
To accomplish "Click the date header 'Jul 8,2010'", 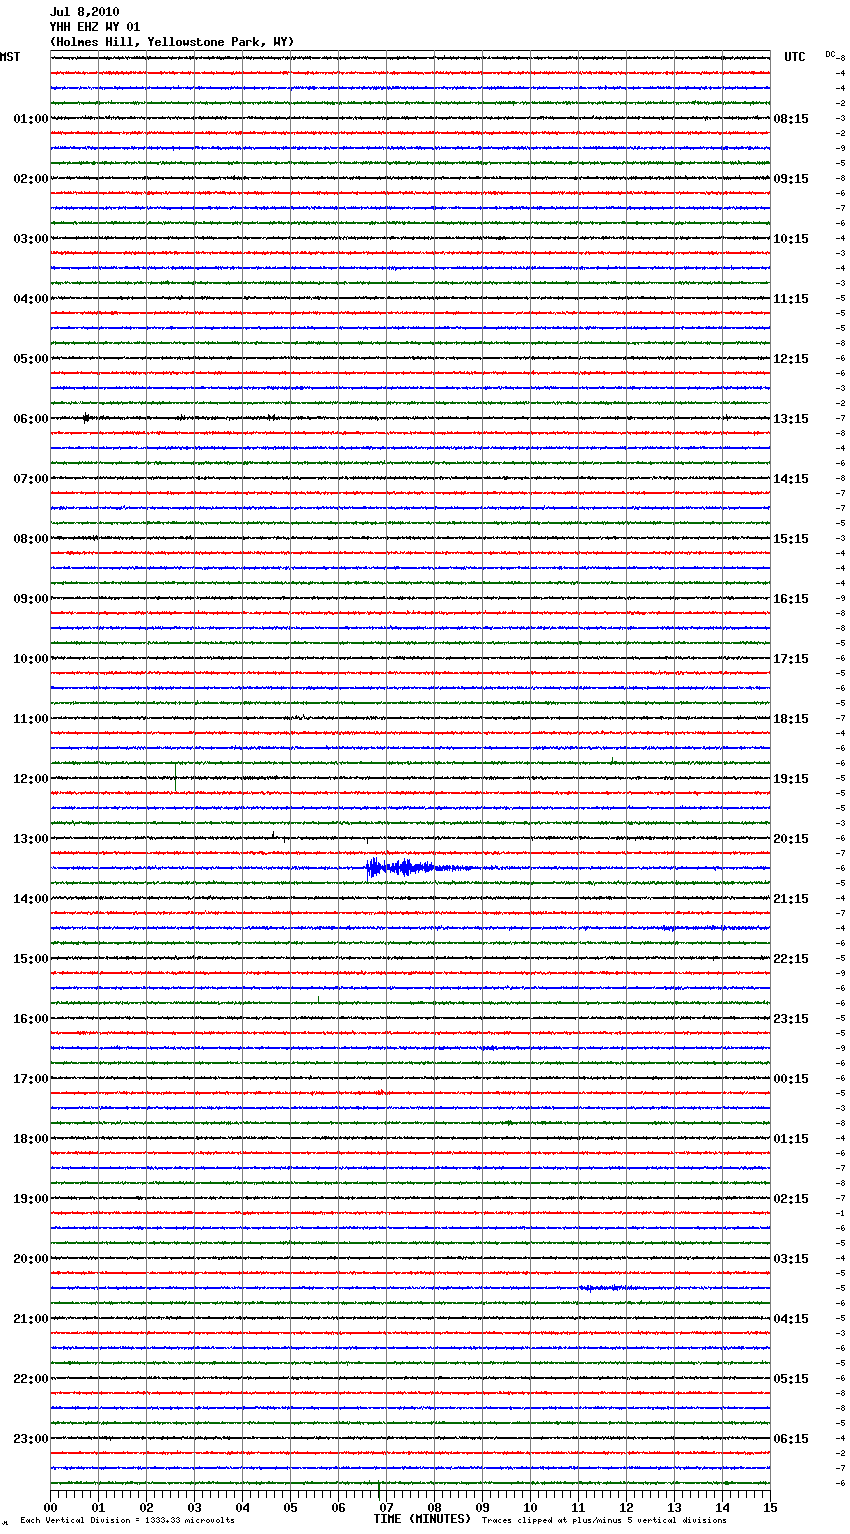I will (x=84, y=12).
